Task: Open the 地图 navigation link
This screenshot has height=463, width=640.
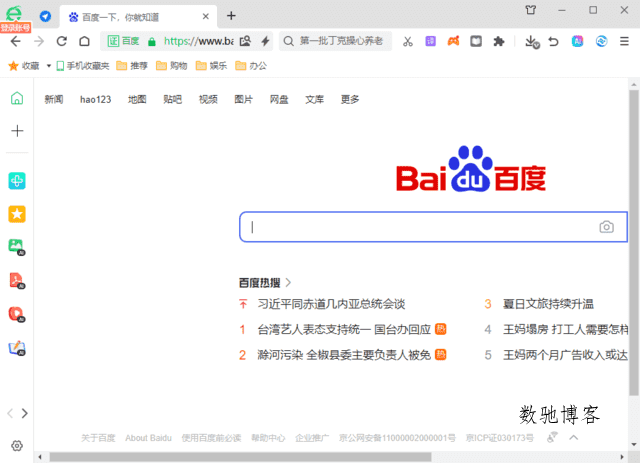Action: point(137,99)
